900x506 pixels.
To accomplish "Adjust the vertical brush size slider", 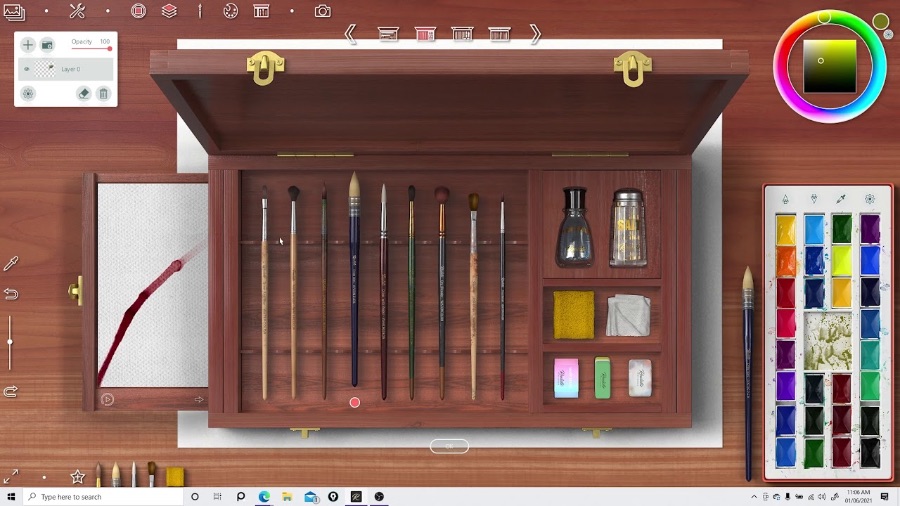I will 10,342.
